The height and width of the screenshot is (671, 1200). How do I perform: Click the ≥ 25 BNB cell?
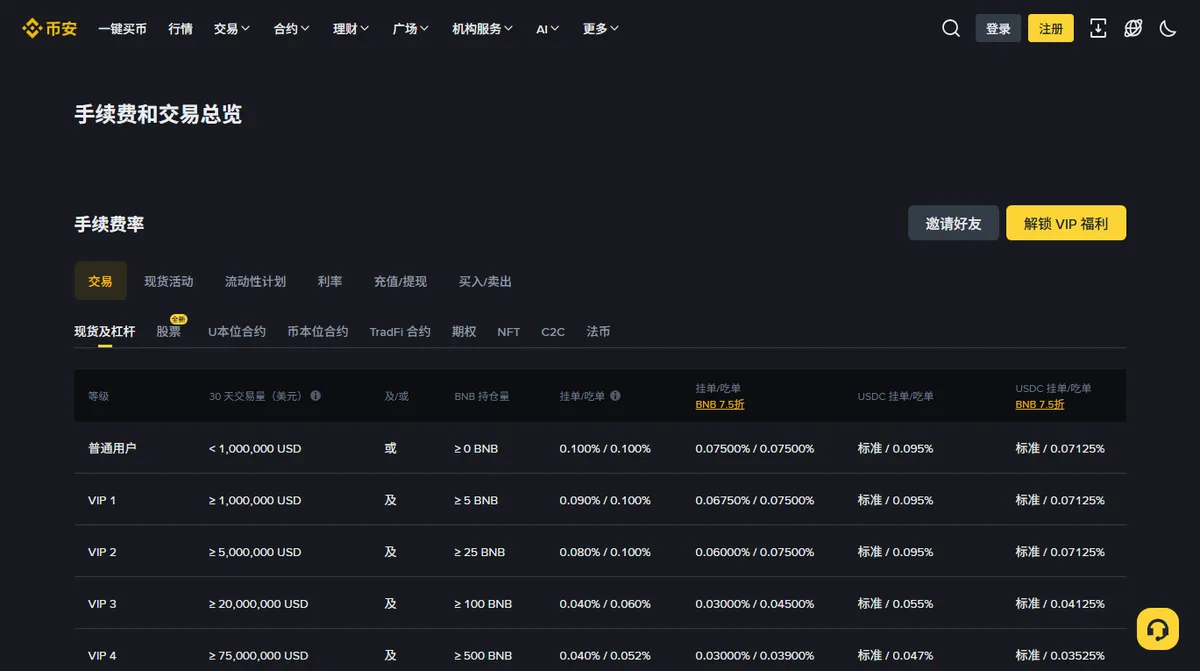(479, 552)
